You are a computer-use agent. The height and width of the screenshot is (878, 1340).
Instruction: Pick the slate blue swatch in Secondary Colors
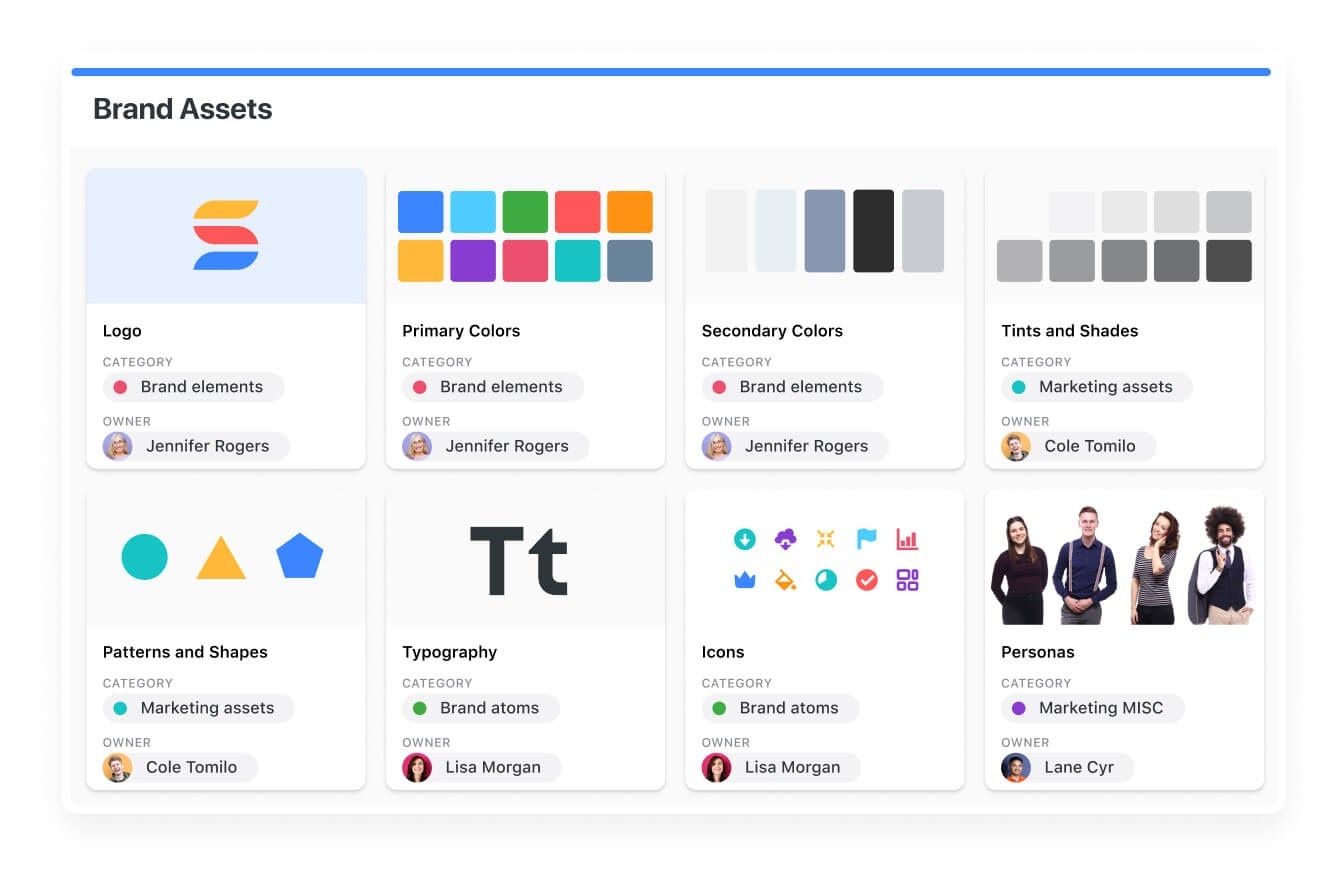[x=825, y=231]
